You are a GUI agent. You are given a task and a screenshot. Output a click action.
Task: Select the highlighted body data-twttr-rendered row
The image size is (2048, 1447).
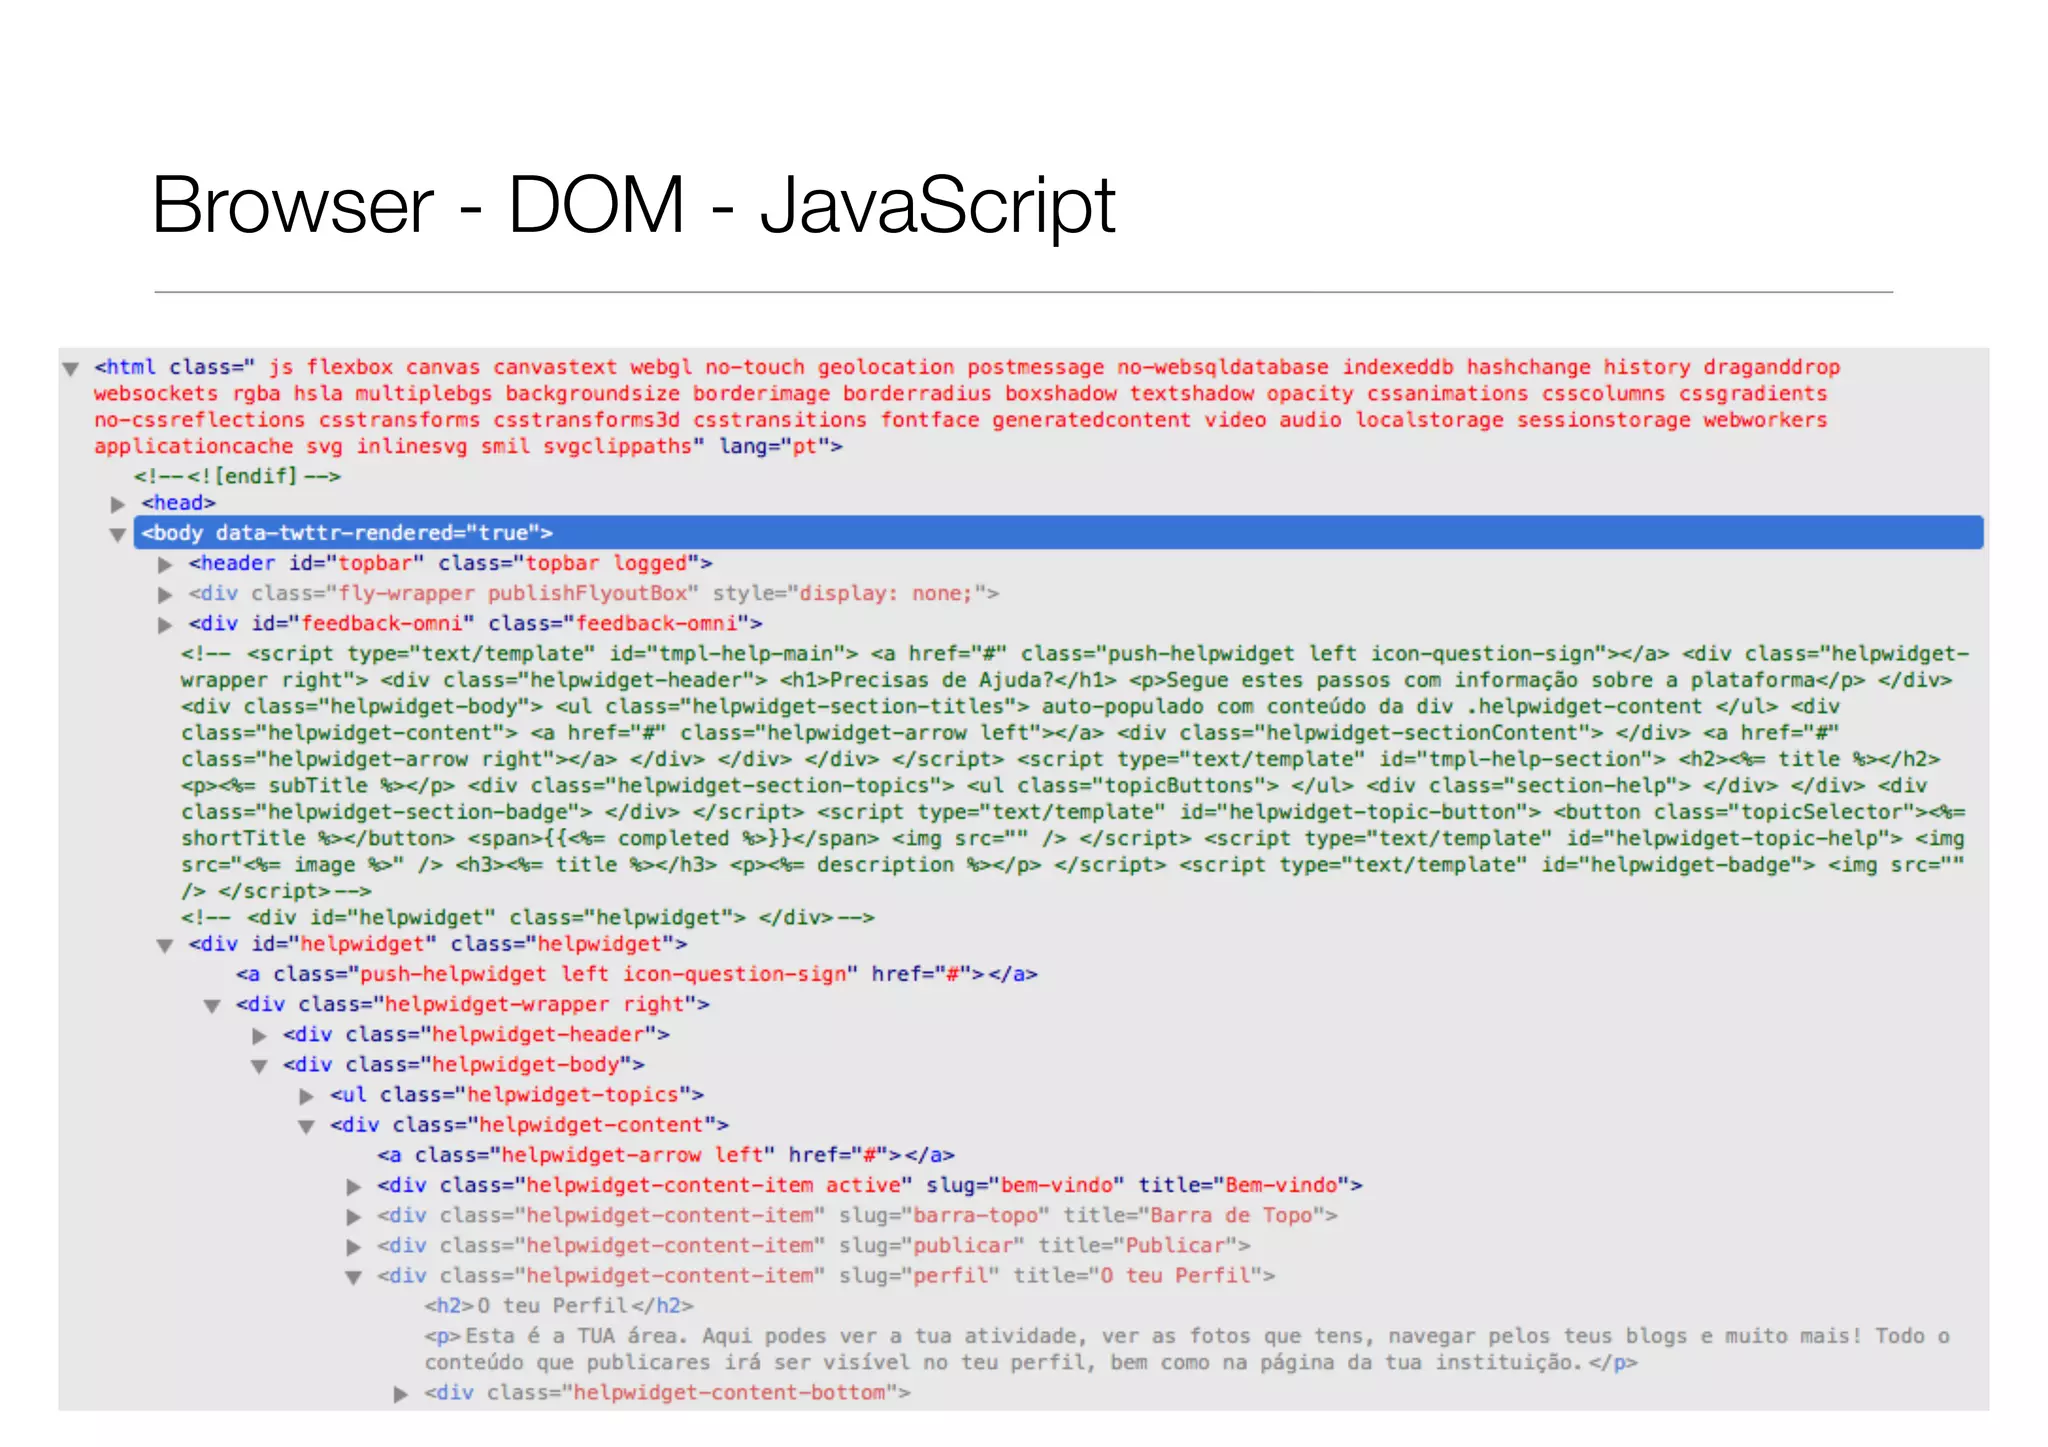[1059, 533]
